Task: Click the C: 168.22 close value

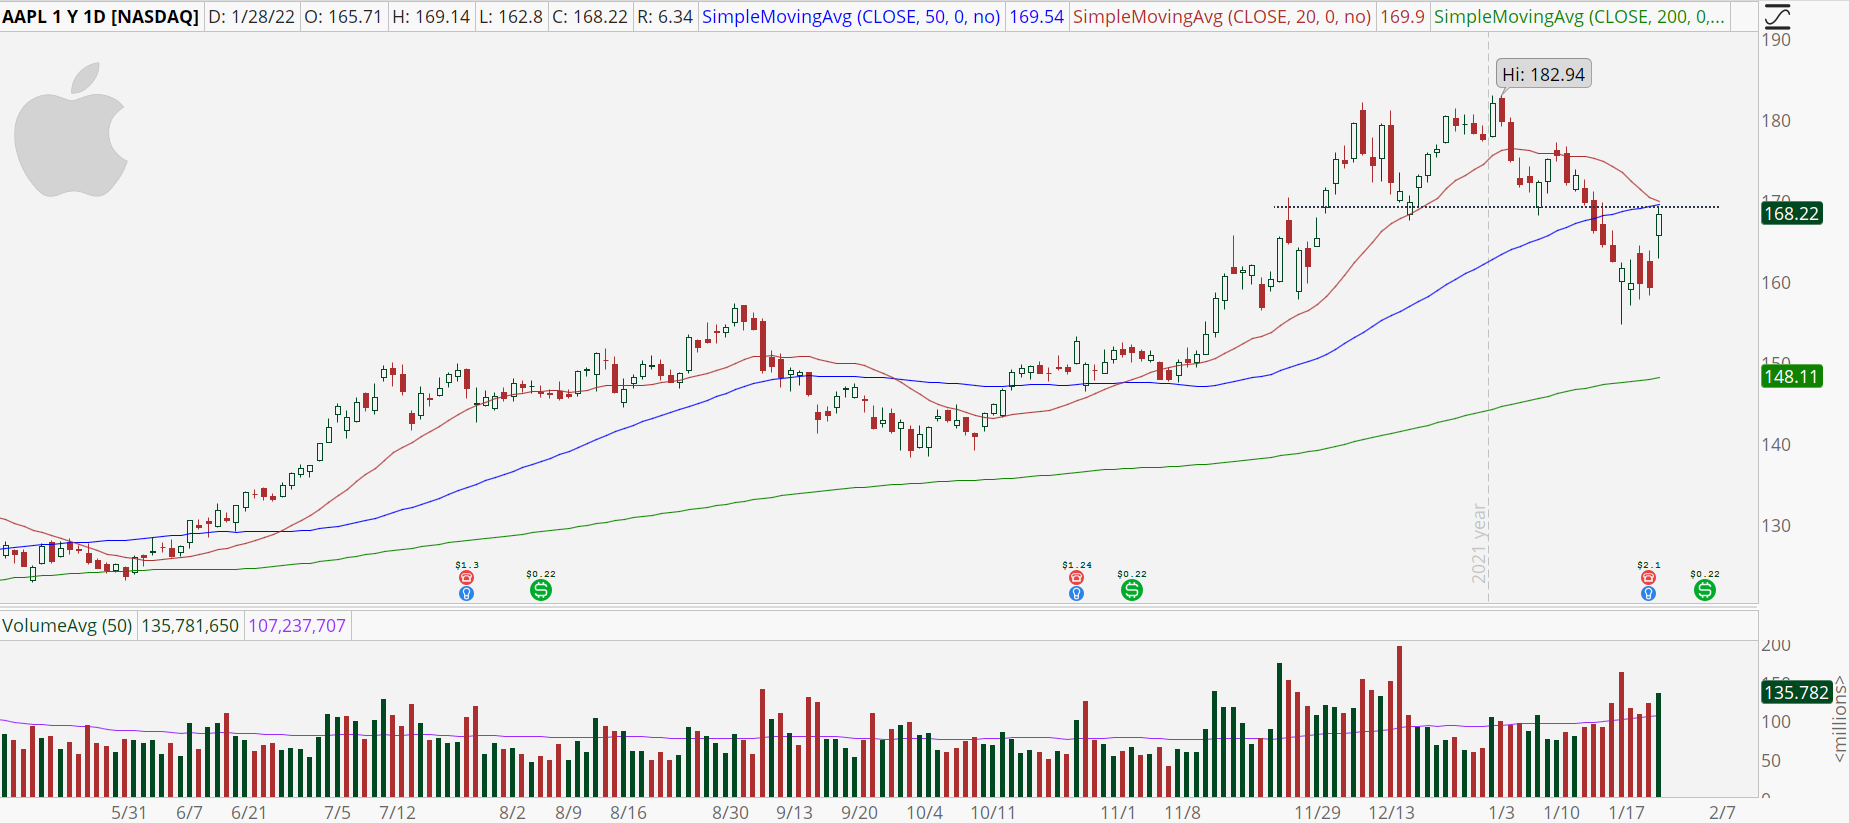Action: pos(590,17)
